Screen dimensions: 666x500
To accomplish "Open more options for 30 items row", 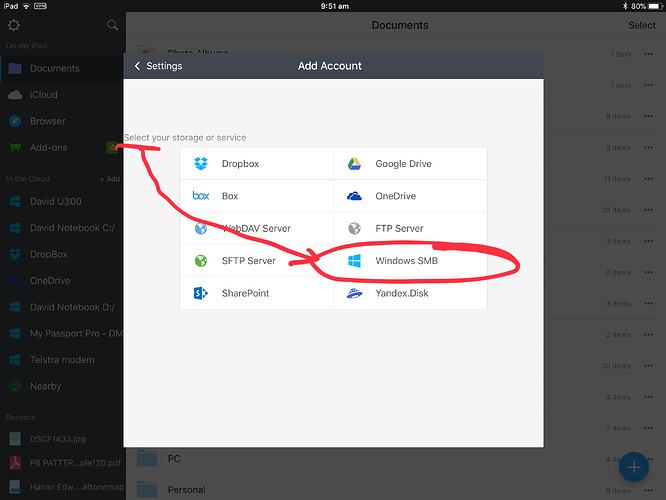I will tap(648, 366).
